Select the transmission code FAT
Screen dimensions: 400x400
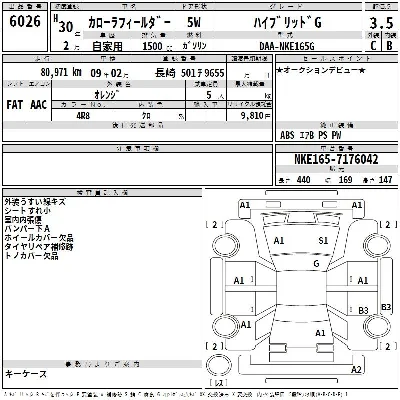point(14,105)
